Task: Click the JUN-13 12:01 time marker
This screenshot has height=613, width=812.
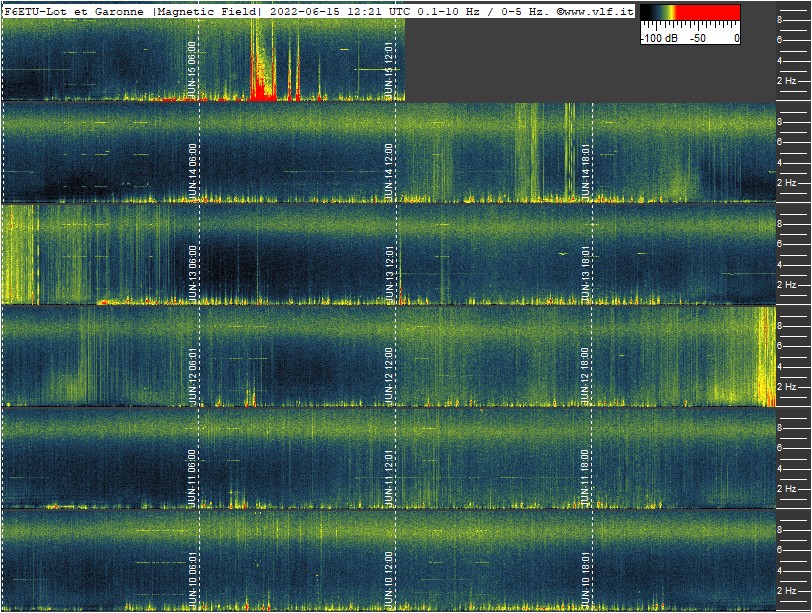Action: tap(389, 274)
